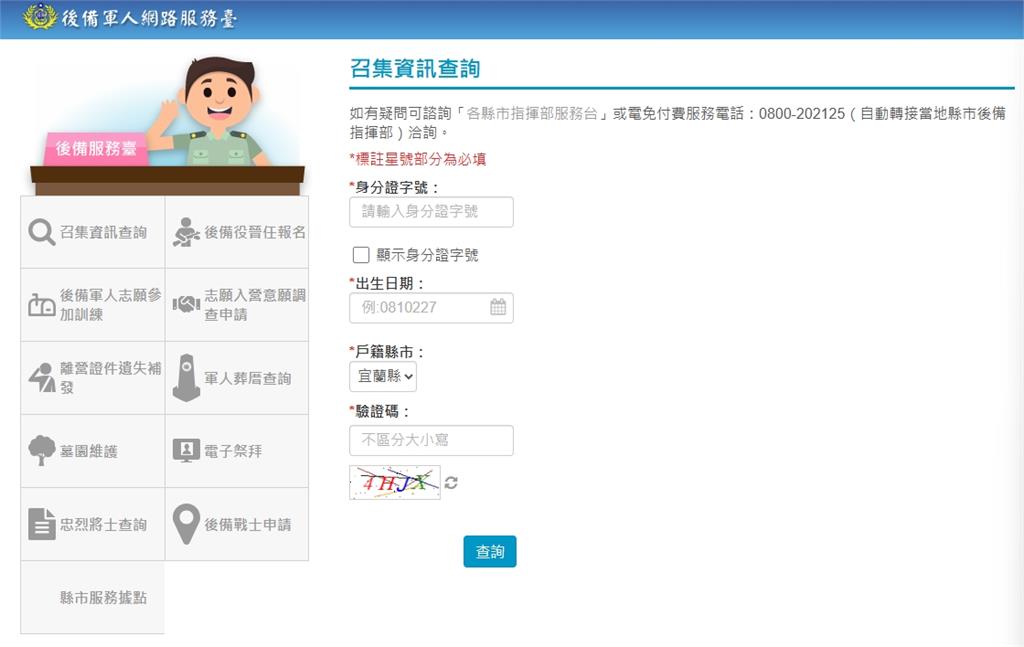The height and width of the screenshot is (647, 1024).
Task: Click the map pin icon for 後備戰士申請
Action: click(186, 524)
